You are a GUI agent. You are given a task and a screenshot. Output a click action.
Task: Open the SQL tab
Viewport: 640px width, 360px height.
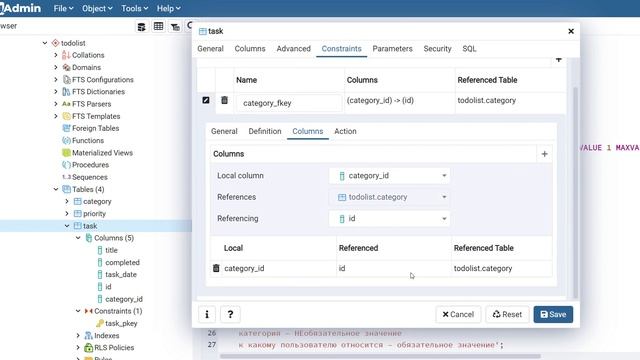[469, 49]
